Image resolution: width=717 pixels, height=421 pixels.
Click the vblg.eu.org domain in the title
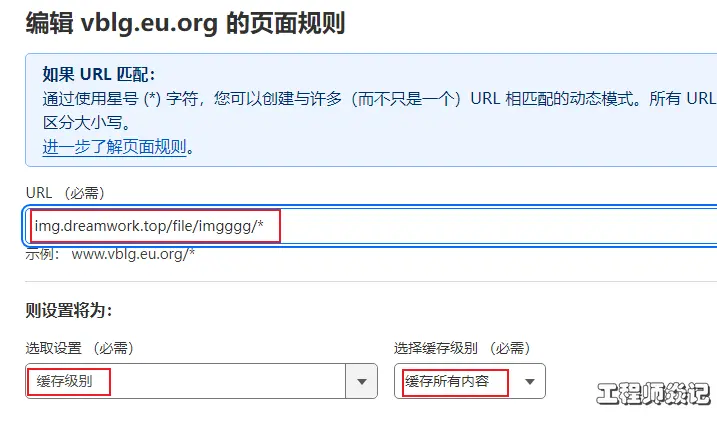149,23
